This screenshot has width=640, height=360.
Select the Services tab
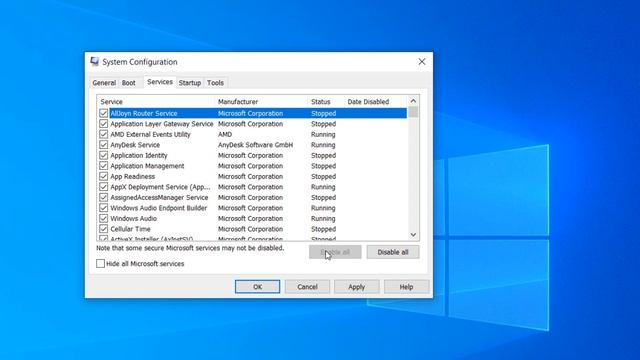point(160,82)
